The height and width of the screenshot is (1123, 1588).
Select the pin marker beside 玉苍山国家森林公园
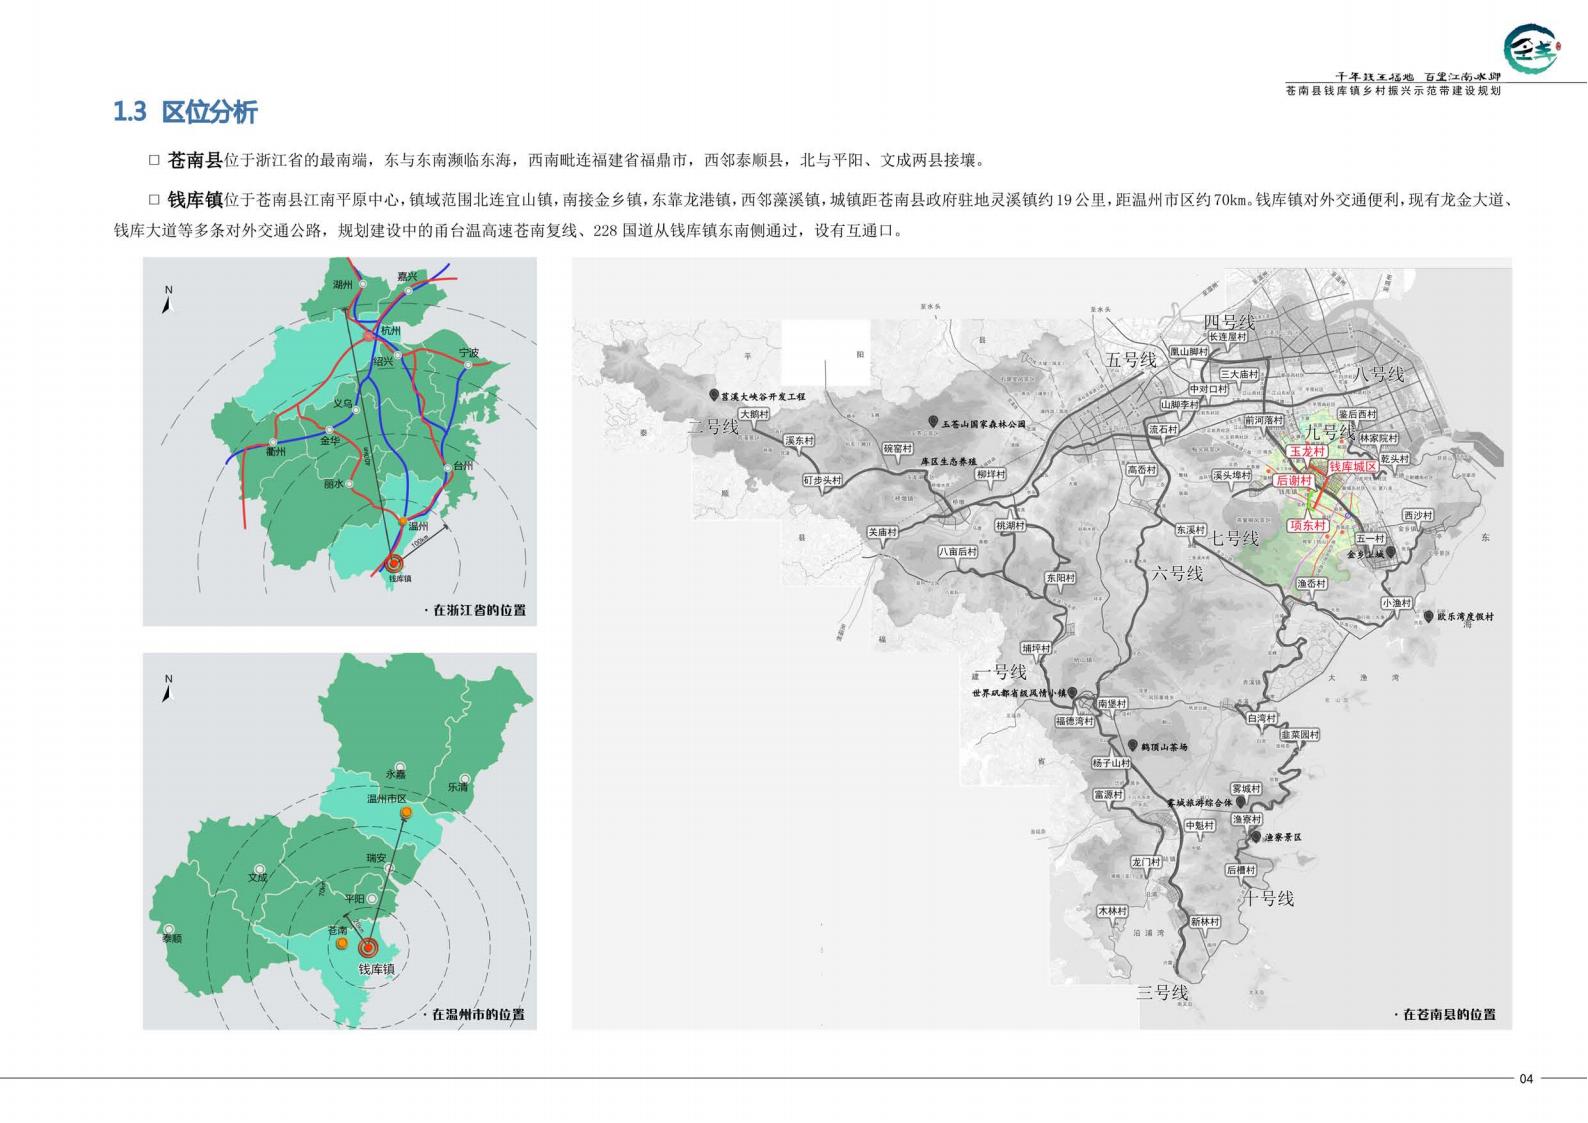pos(932,423)
